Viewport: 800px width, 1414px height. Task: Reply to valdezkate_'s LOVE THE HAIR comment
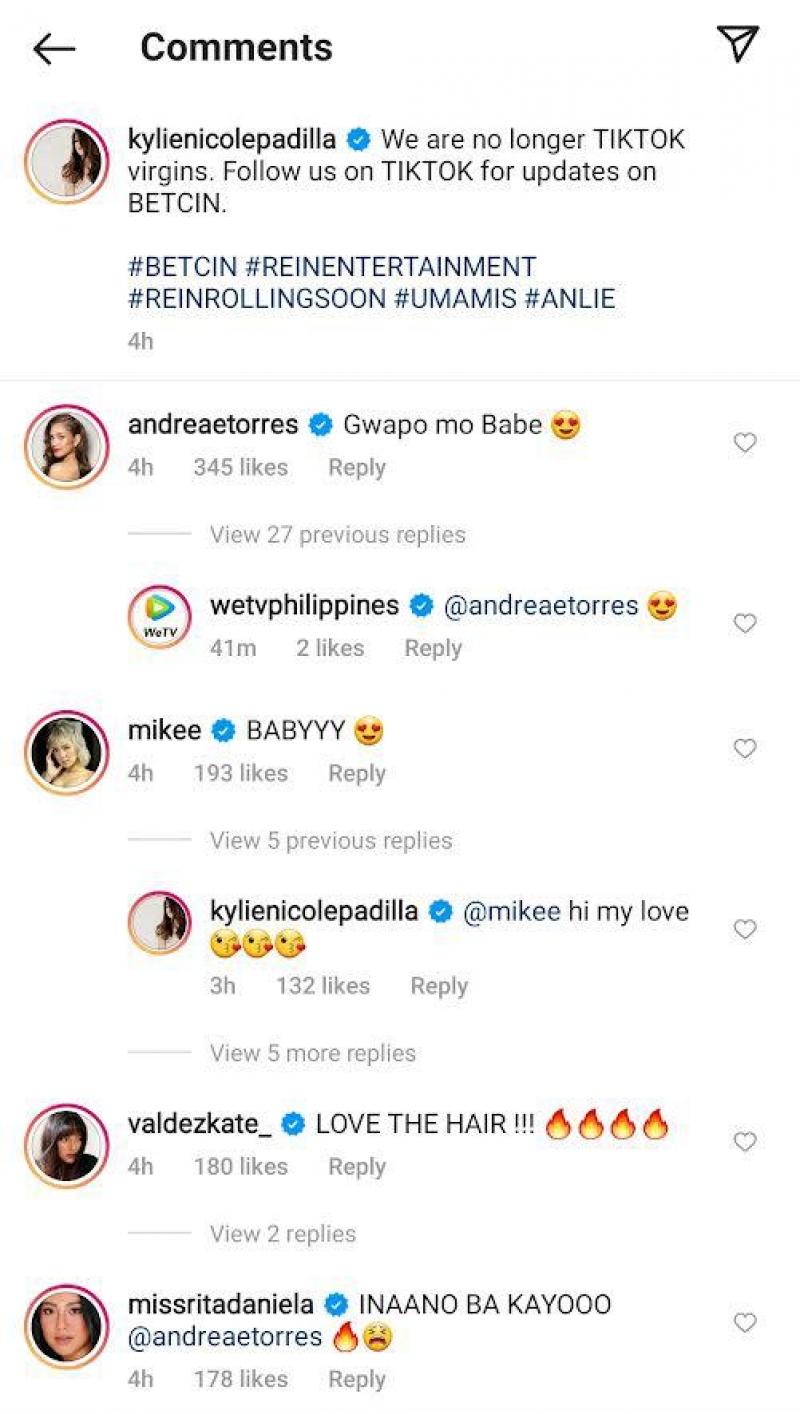(x=357, y=1167)
